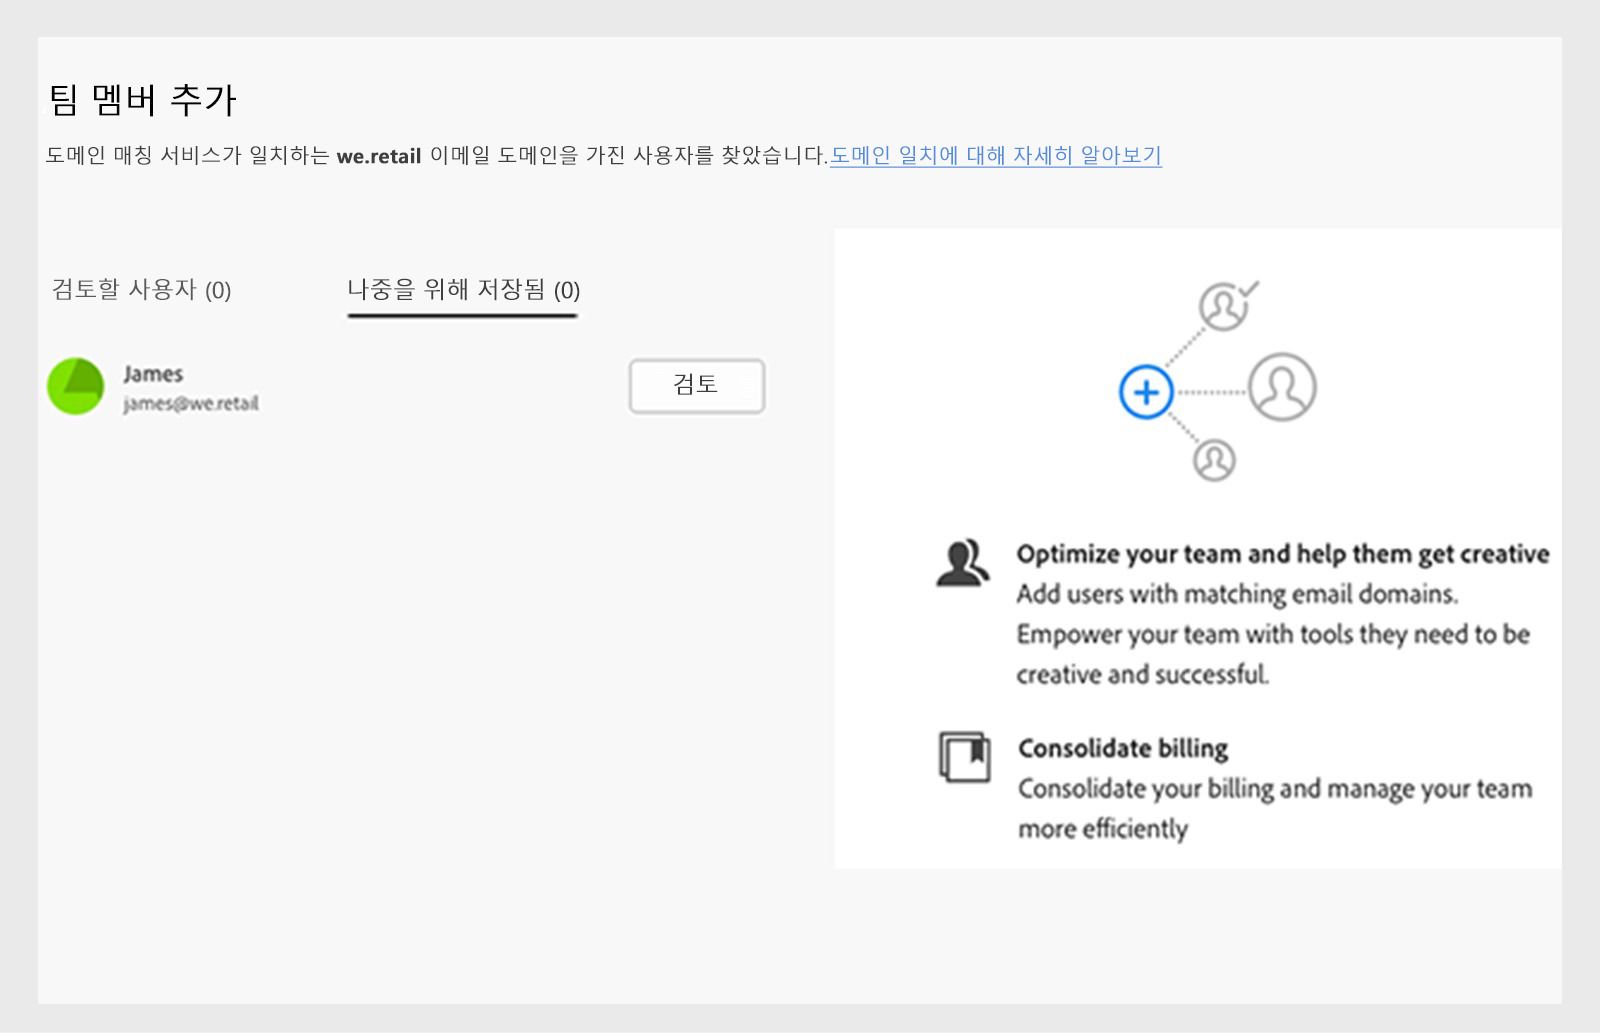The height and width of the screenshot is (1033, 1600).
Task: Click the Optimize your team heading
Action: 1283,554
